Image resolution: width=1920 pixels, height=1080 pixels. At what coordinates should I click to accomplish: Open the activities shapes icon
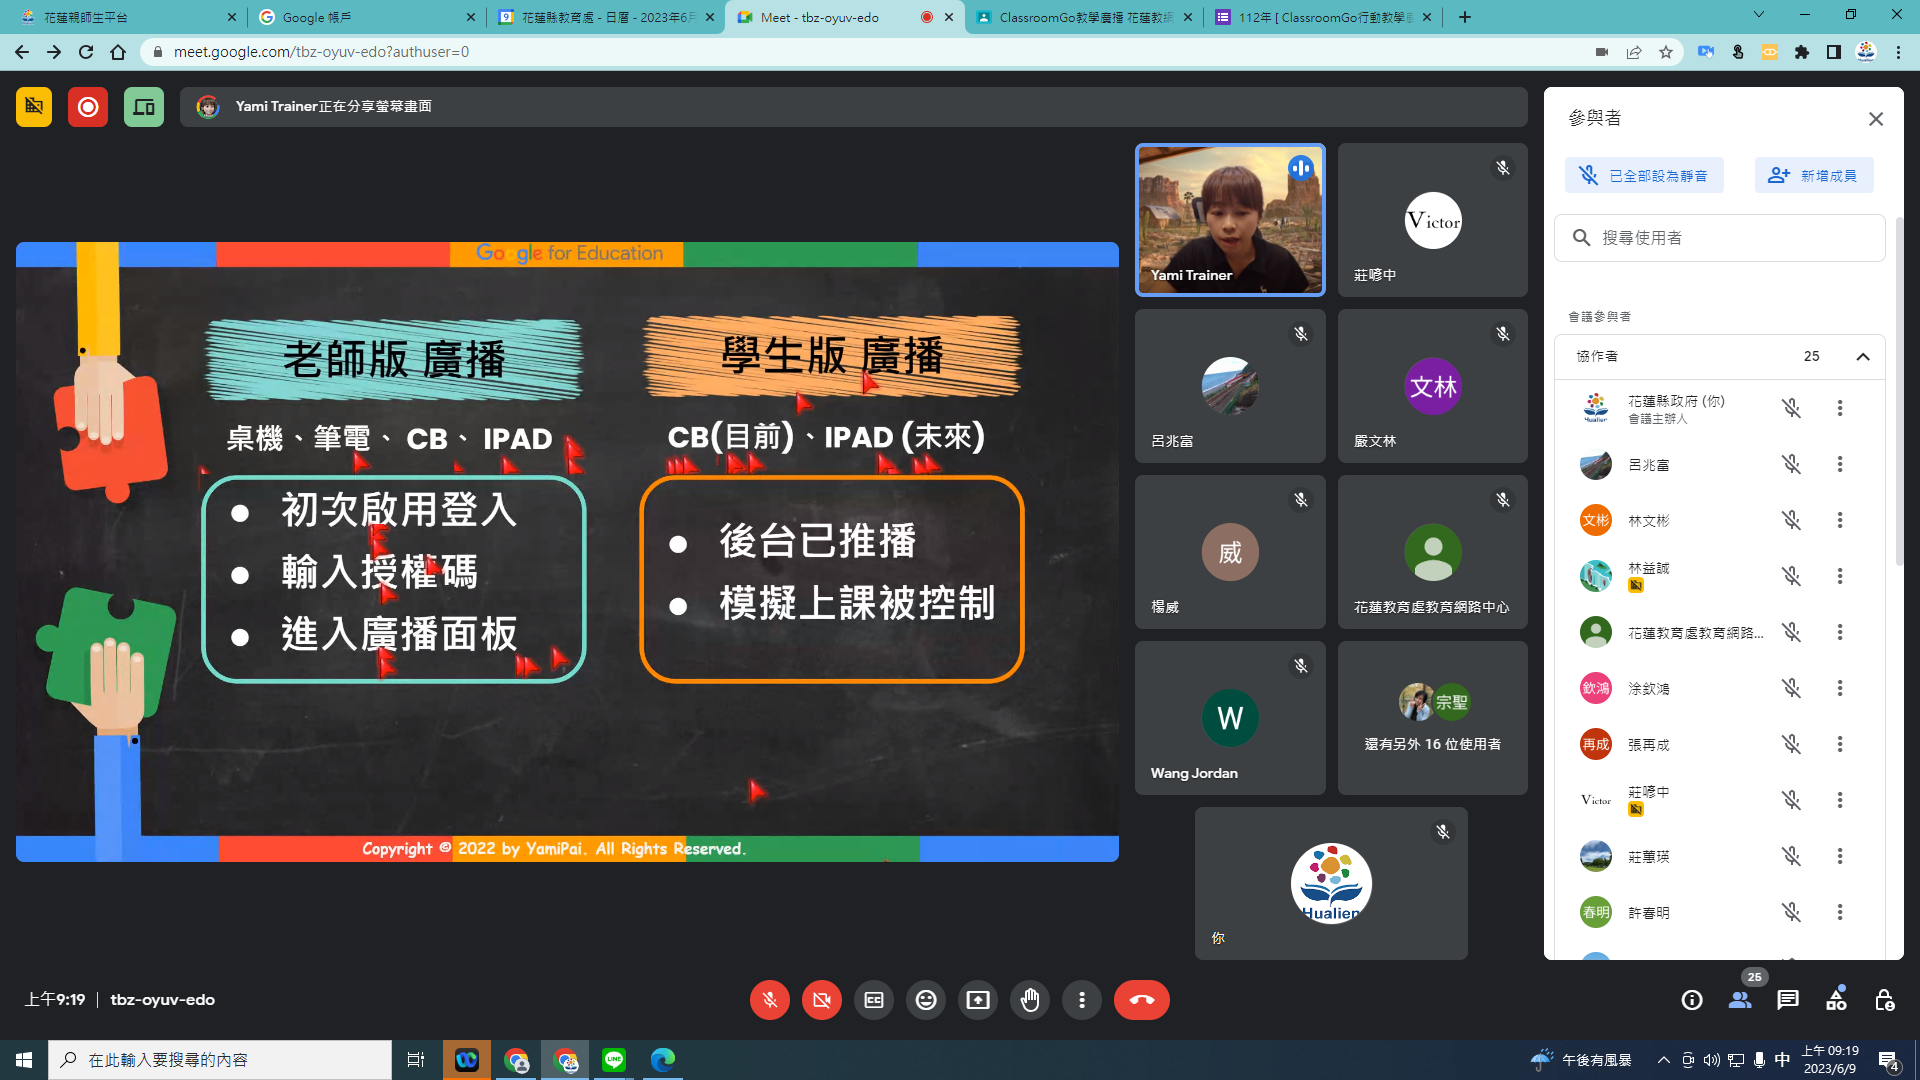1836,1000
